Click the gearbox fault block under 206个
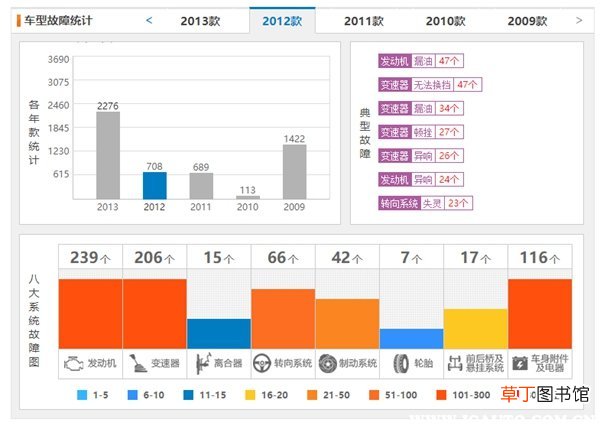Image resolution: width=600 pixels, height=429 pixels. coord(155,314)
